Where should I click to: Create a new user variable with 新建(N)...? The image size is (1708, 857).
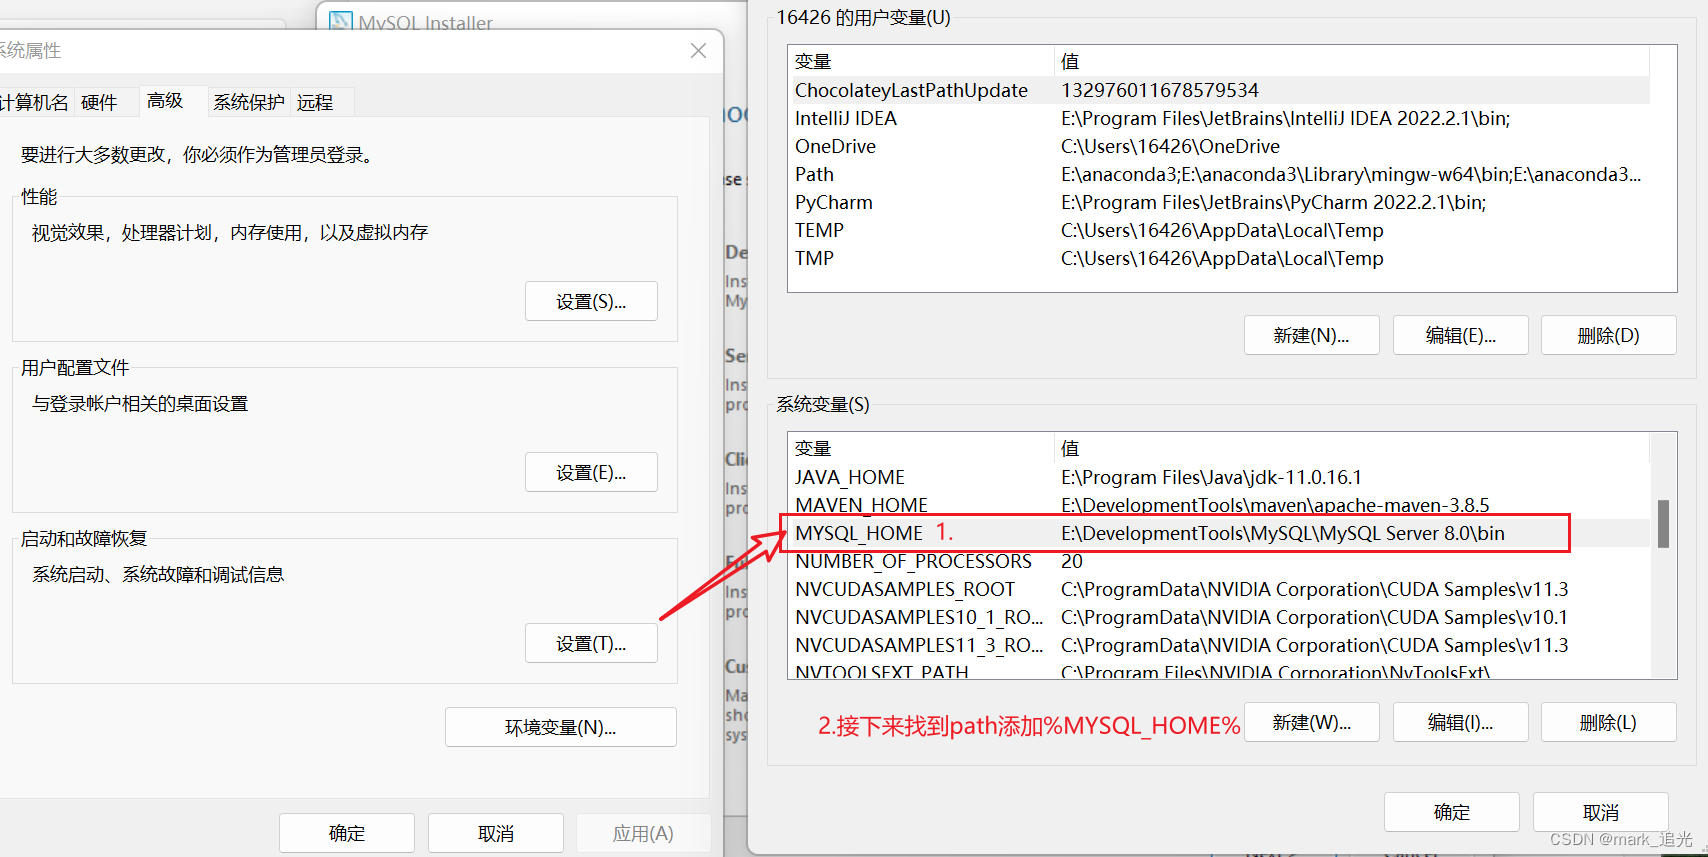point(1312,335)
